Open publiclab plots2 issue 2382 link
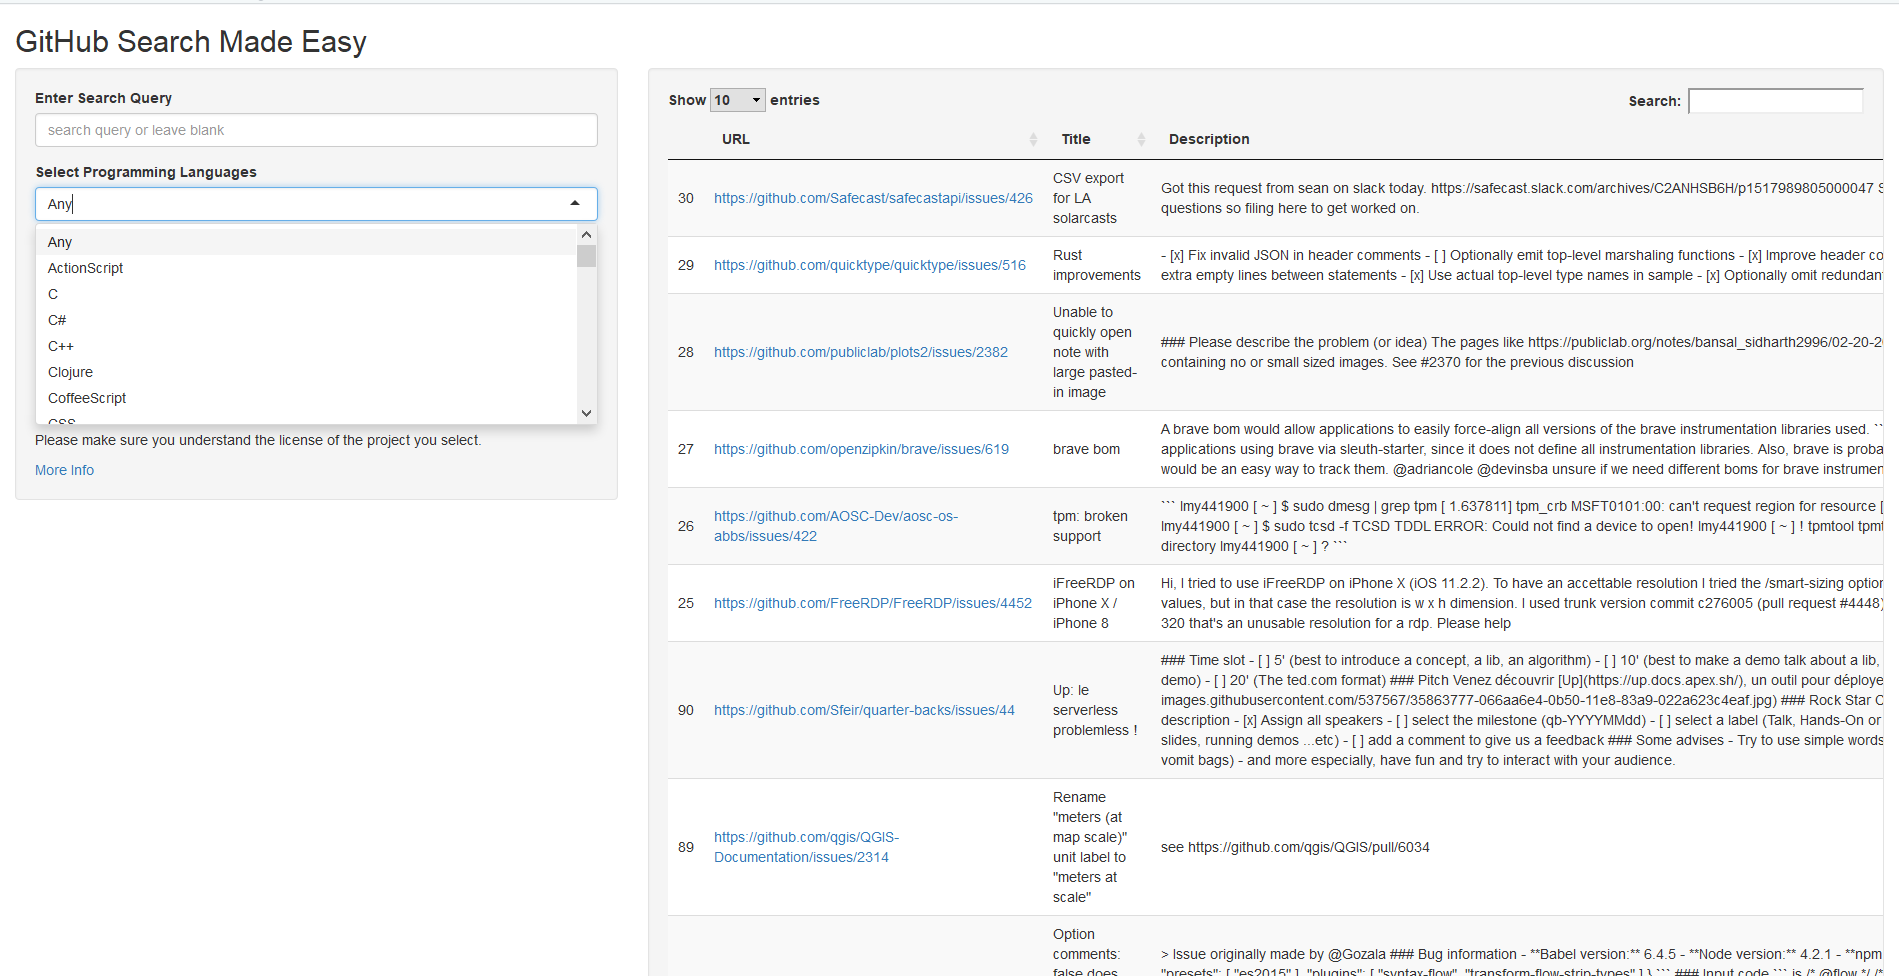This screenshot has width=1899, height=976. tap(861, 352)
